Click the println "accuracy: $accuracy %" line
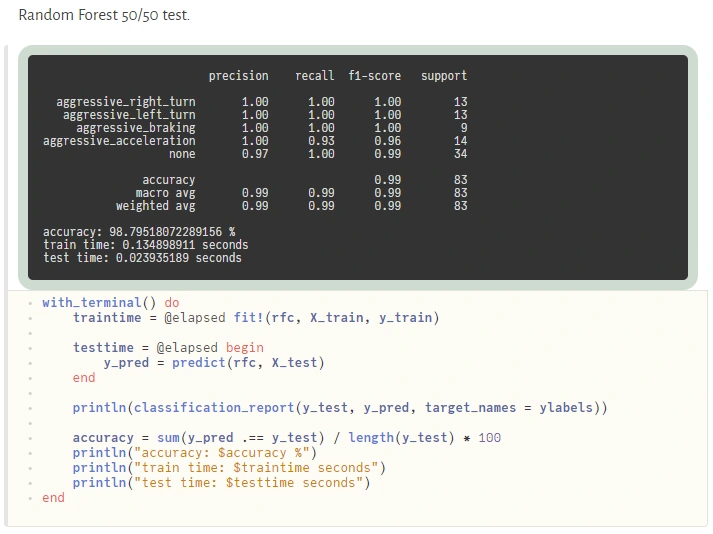Viewport: 713px width, 534px height. [x=195, y=453]
